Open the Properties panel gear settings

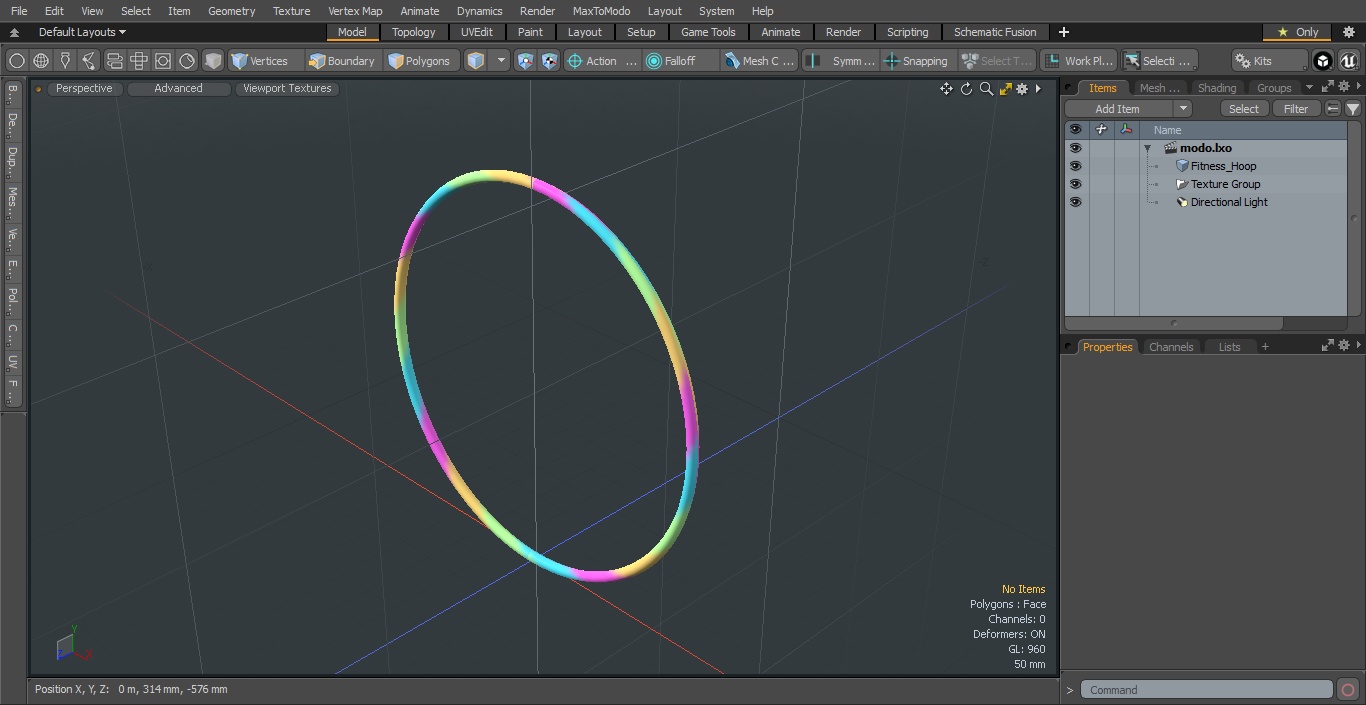(1344, 345)
